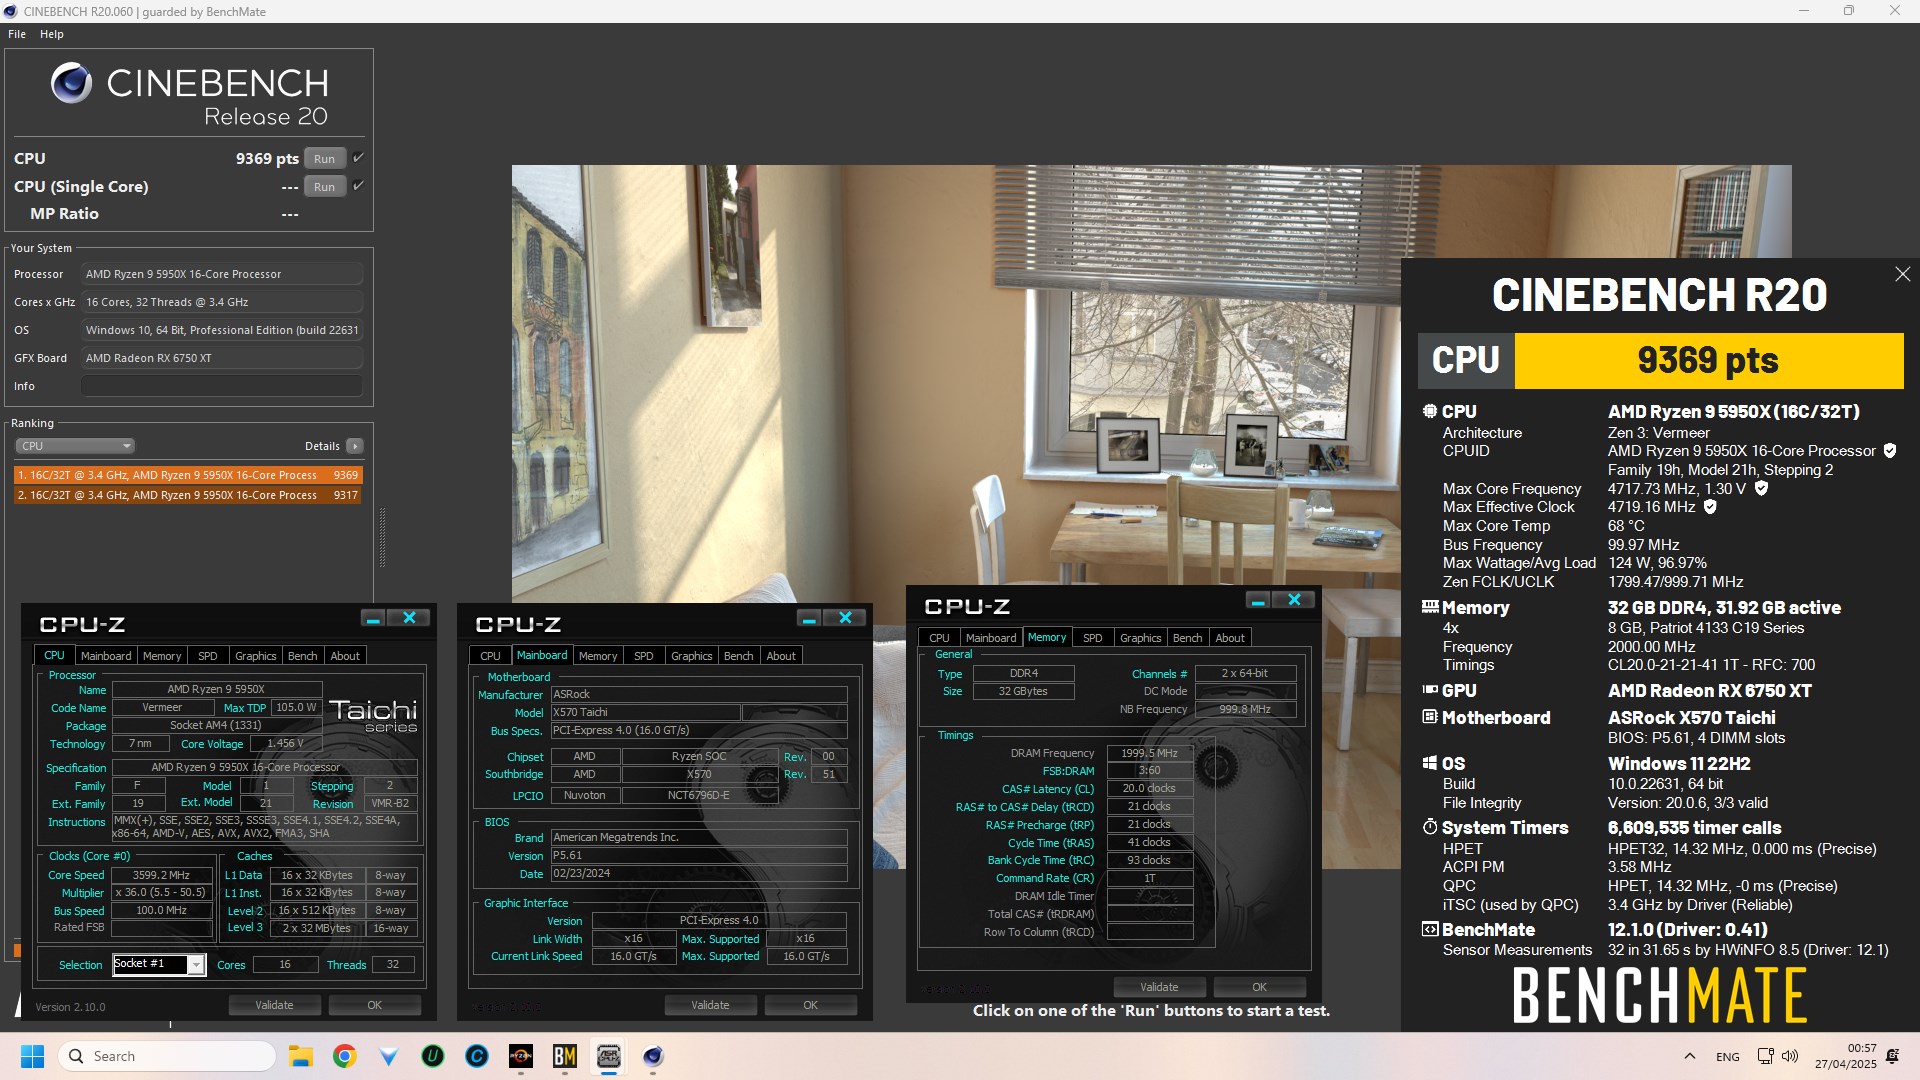Screen dimensions: 1920x1080
Task: Click OK in middle CPU-Z window
Action: click(x=810, y=1005)
